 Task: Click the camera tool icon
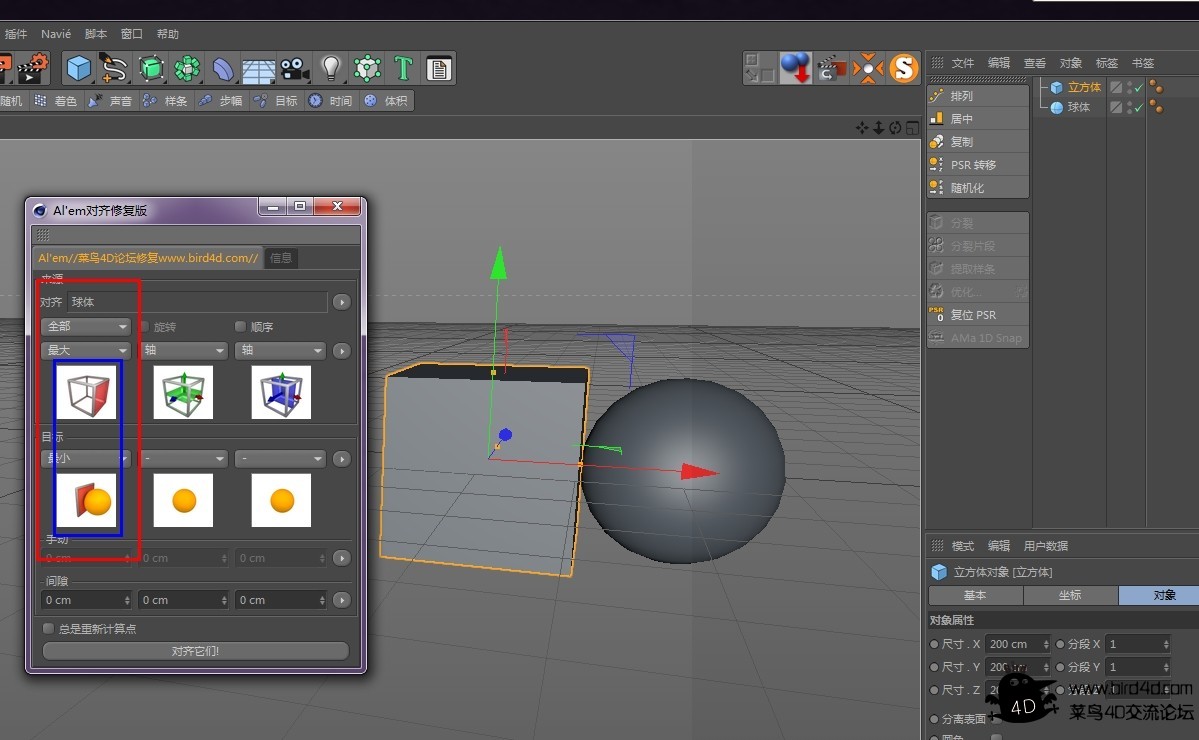[x=294, y=68]
